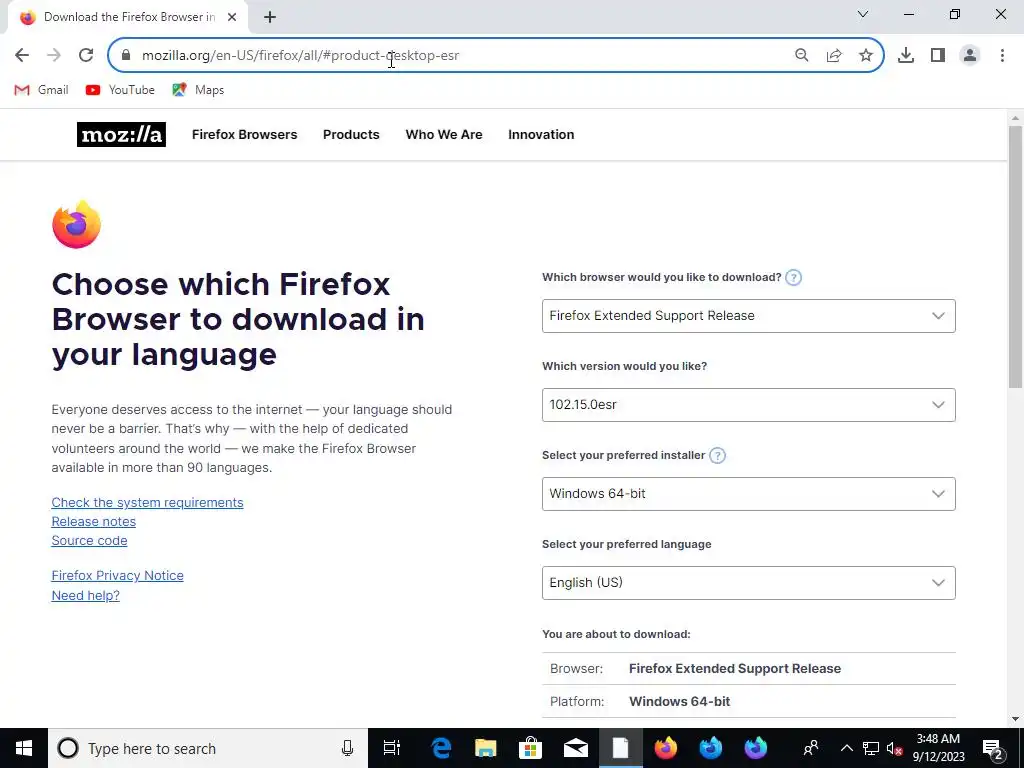The height and width of the screenshot is (768, 1024).
Task: Open the Windows Start menu
Action: [x=24, y=748]
